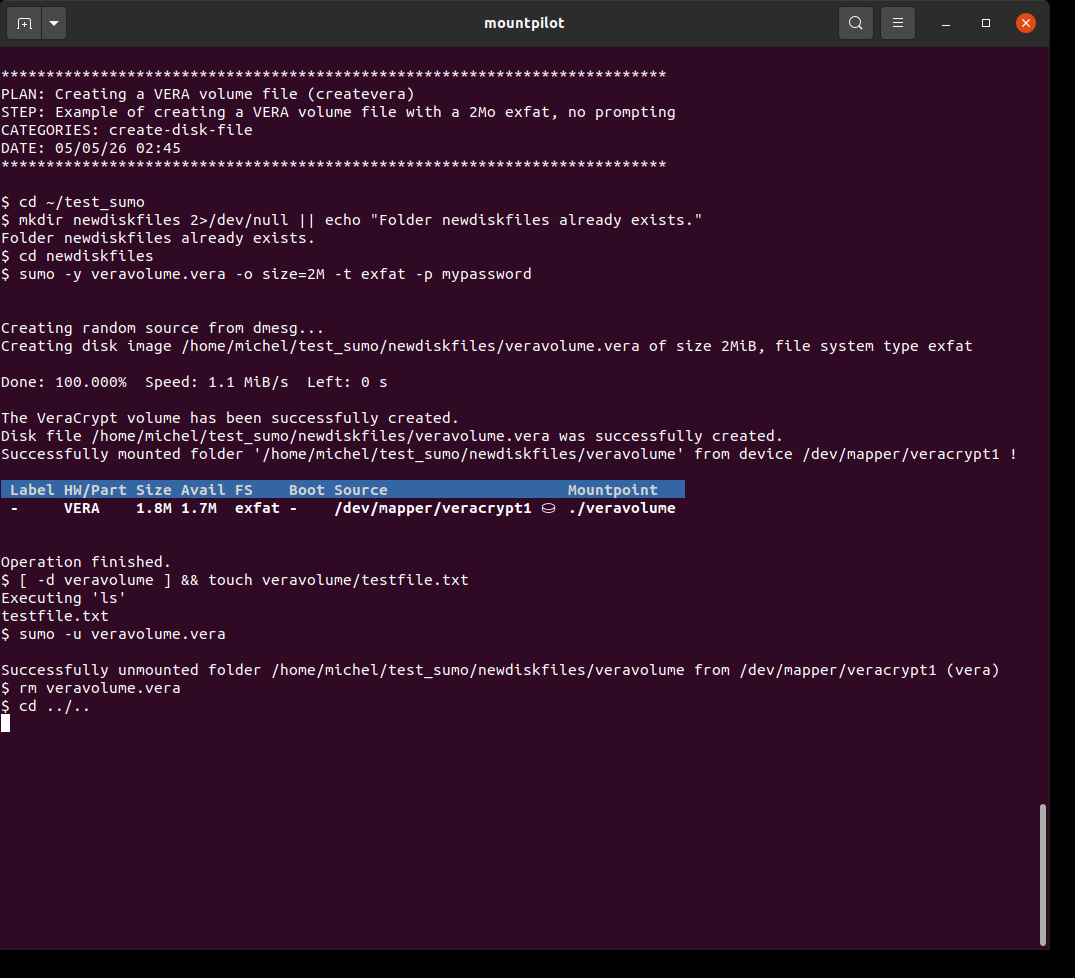The image size is (1075, 978).
Task: Click the PLAN: Creating a VERA volume line
Action: [x=208, y=94]
